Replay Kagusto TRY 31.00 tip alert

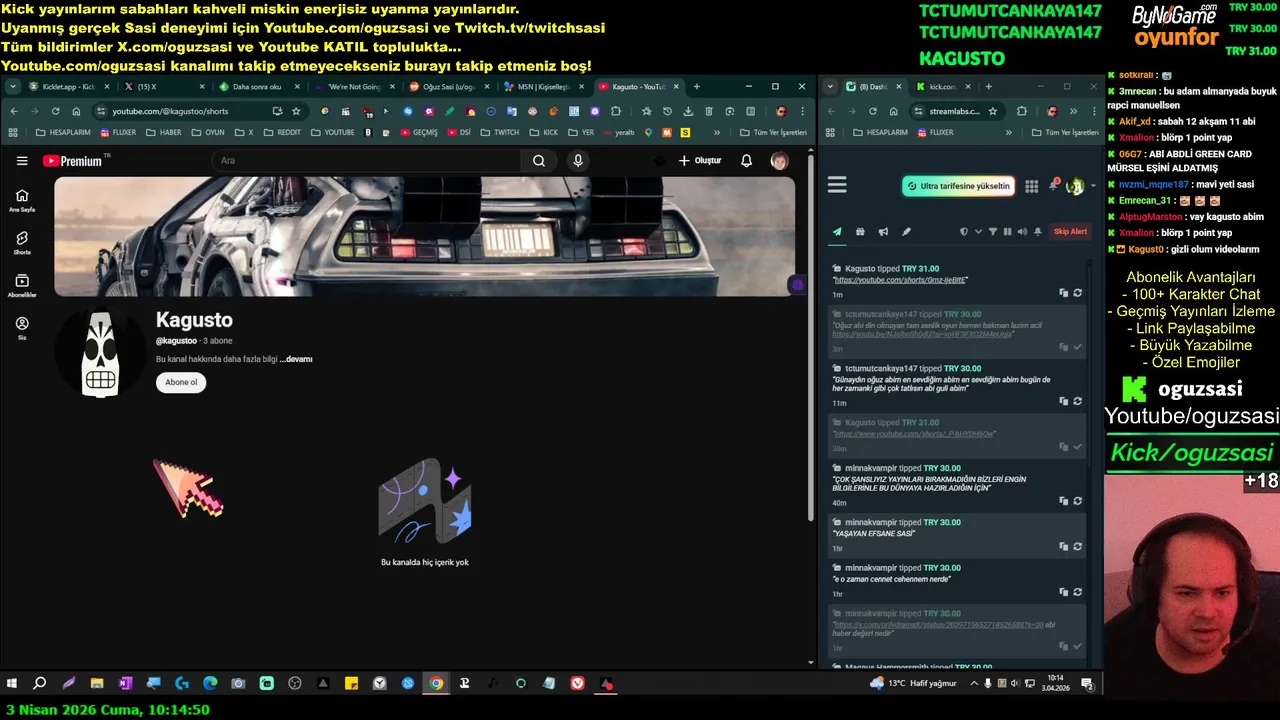[1077, 293]
